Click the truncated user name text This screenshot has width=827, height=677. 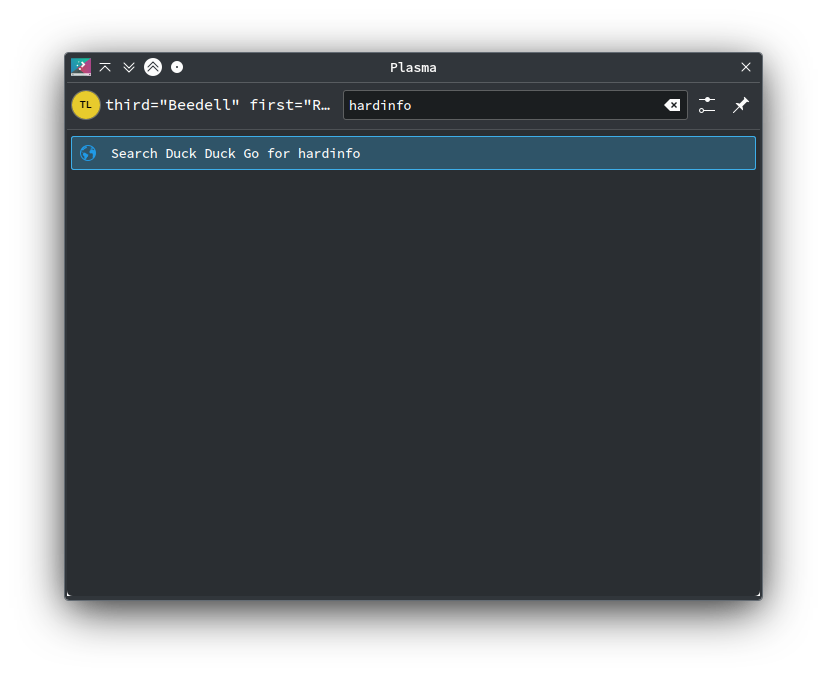[x=218, y=105]
